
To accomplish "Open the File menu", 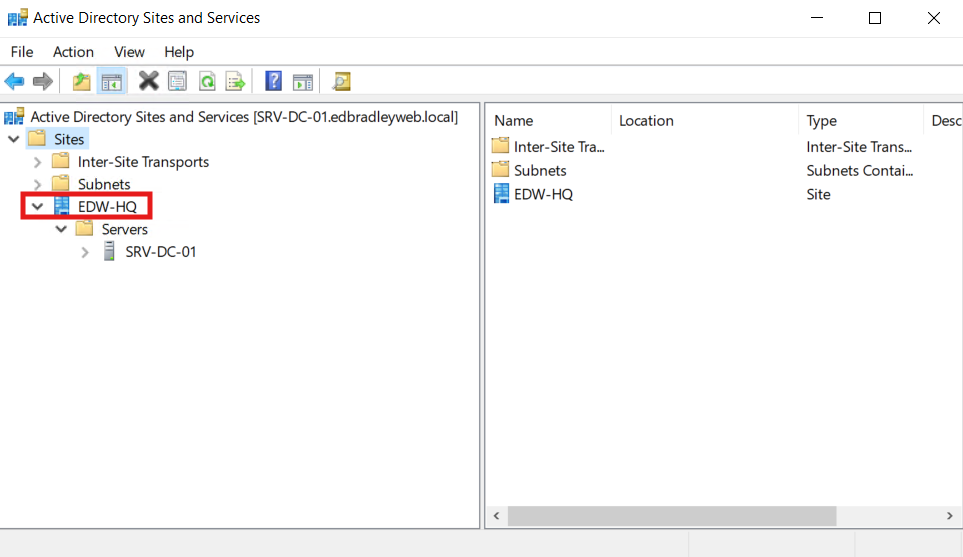I will pos(22,52).
